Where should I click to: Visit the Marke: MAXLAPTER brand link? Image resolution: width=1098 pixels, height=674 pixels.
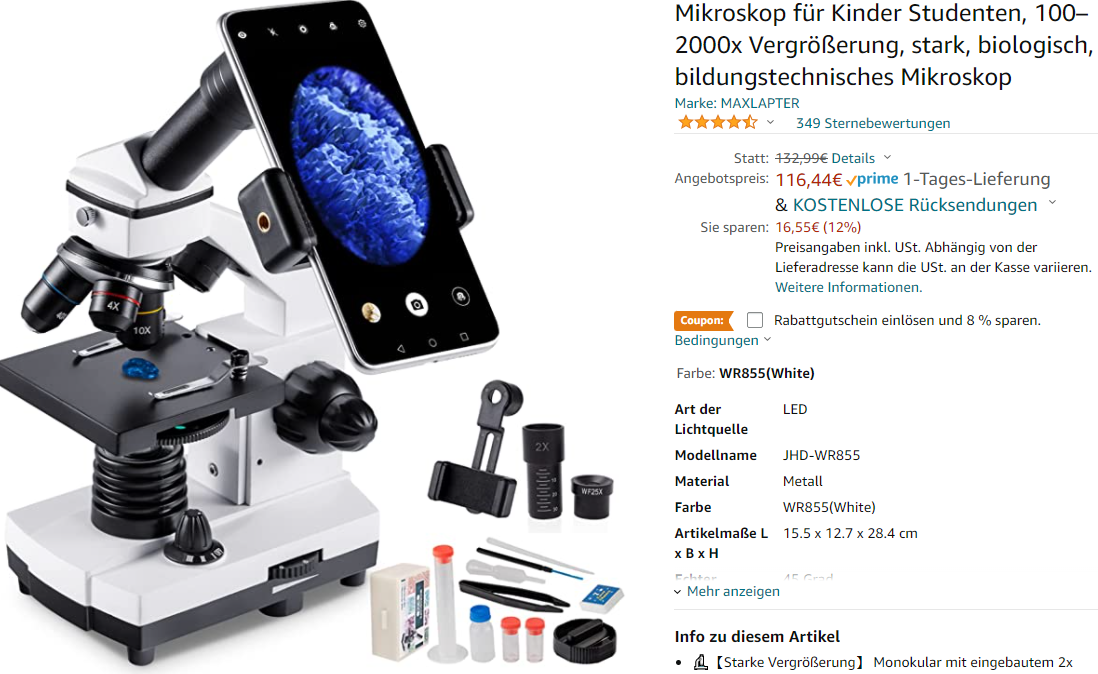tap(737, 103)
